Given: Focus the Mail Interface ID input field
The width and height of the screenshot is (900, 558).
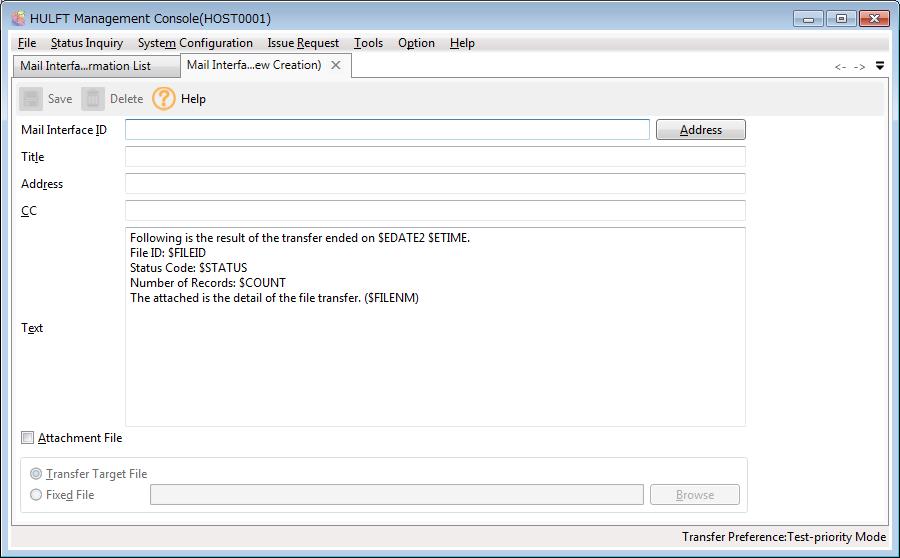Looking at the screenshot, I should [387, 130].
